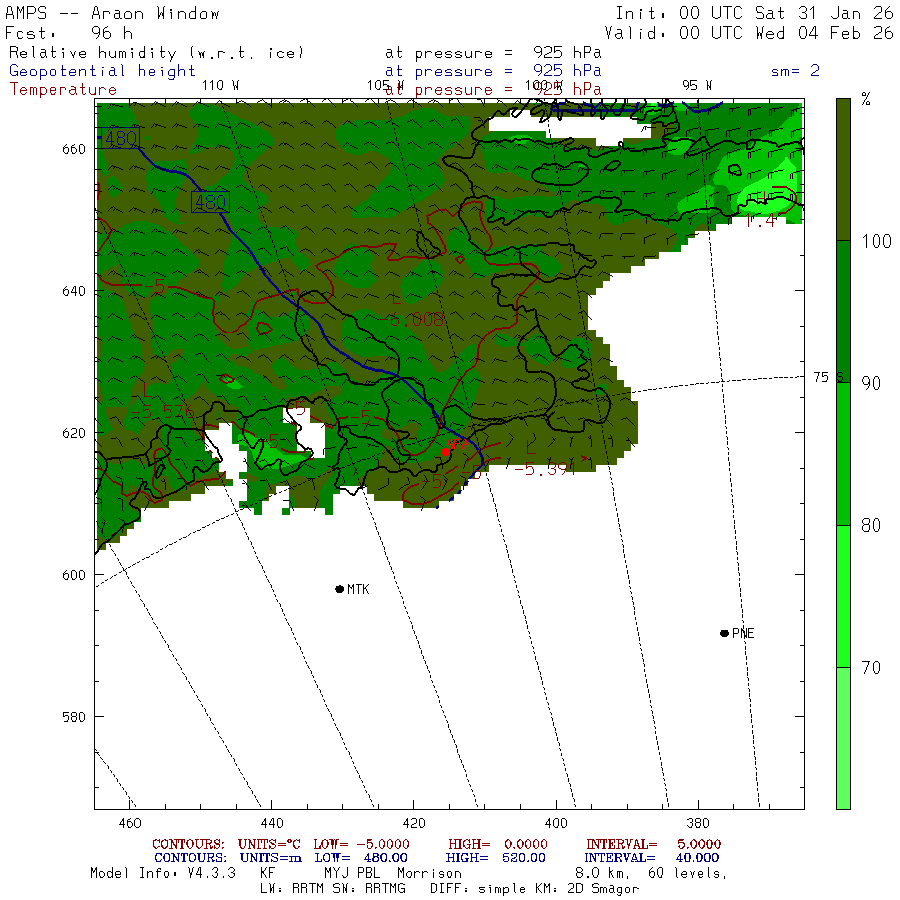Click the bottom axis tick label '460'
Image resolution: width=900 pixels, height=900 pixels.
pos(130,823)
